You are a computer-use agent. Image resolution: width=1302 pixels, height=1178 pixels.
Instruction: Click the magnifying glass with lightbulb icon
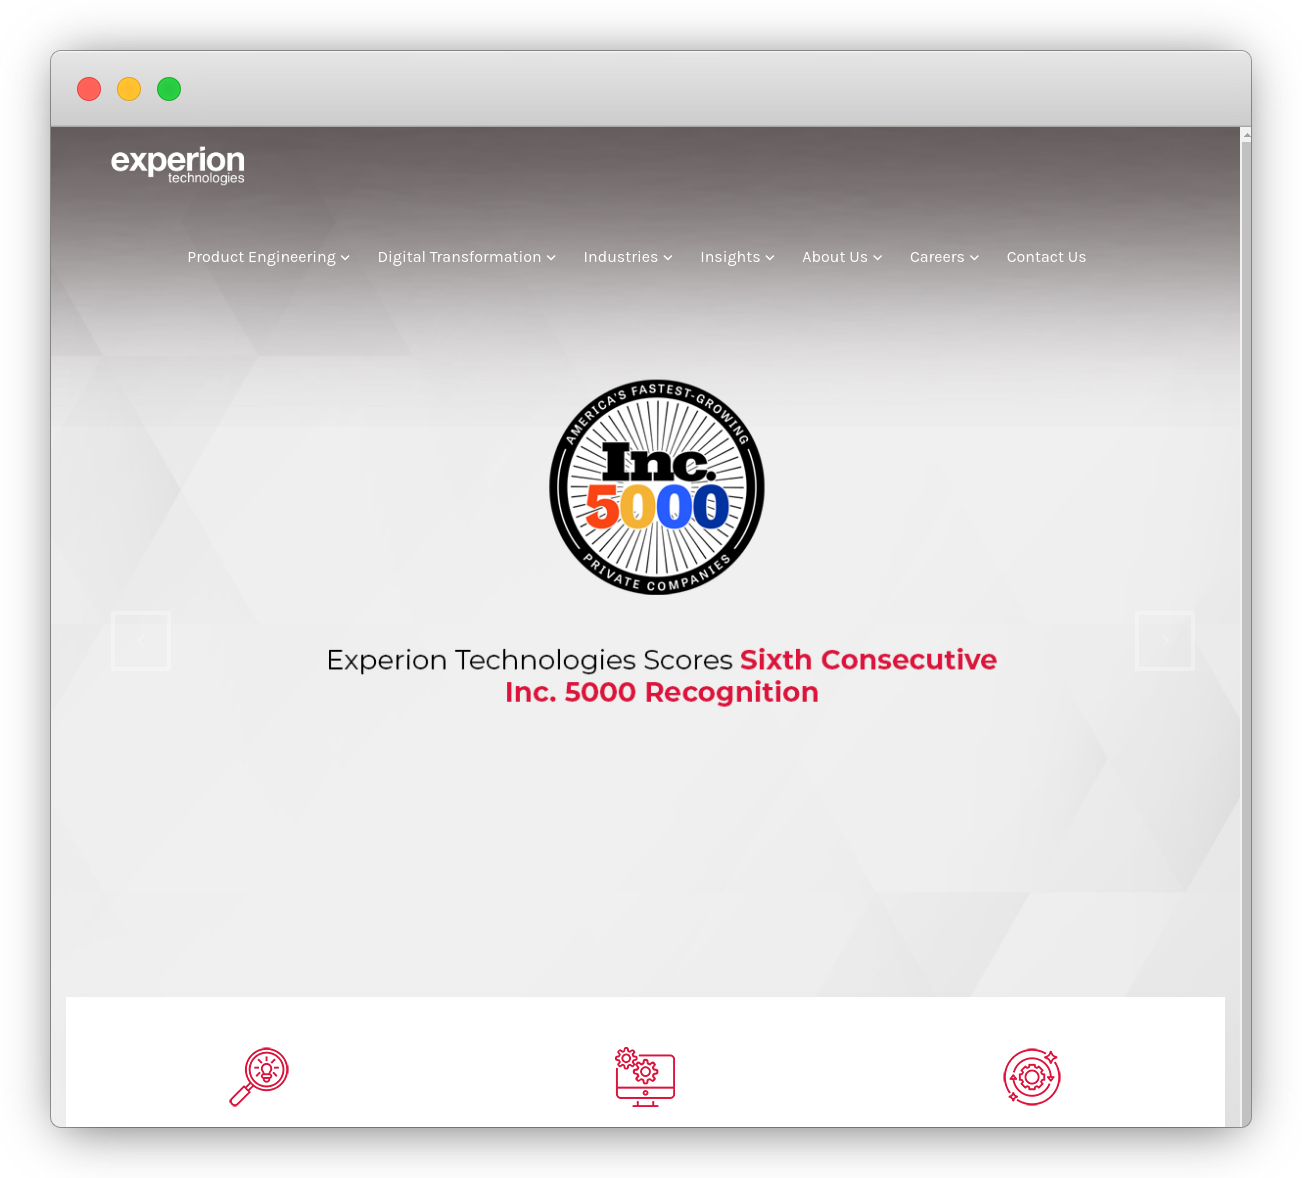(259, 1076)
